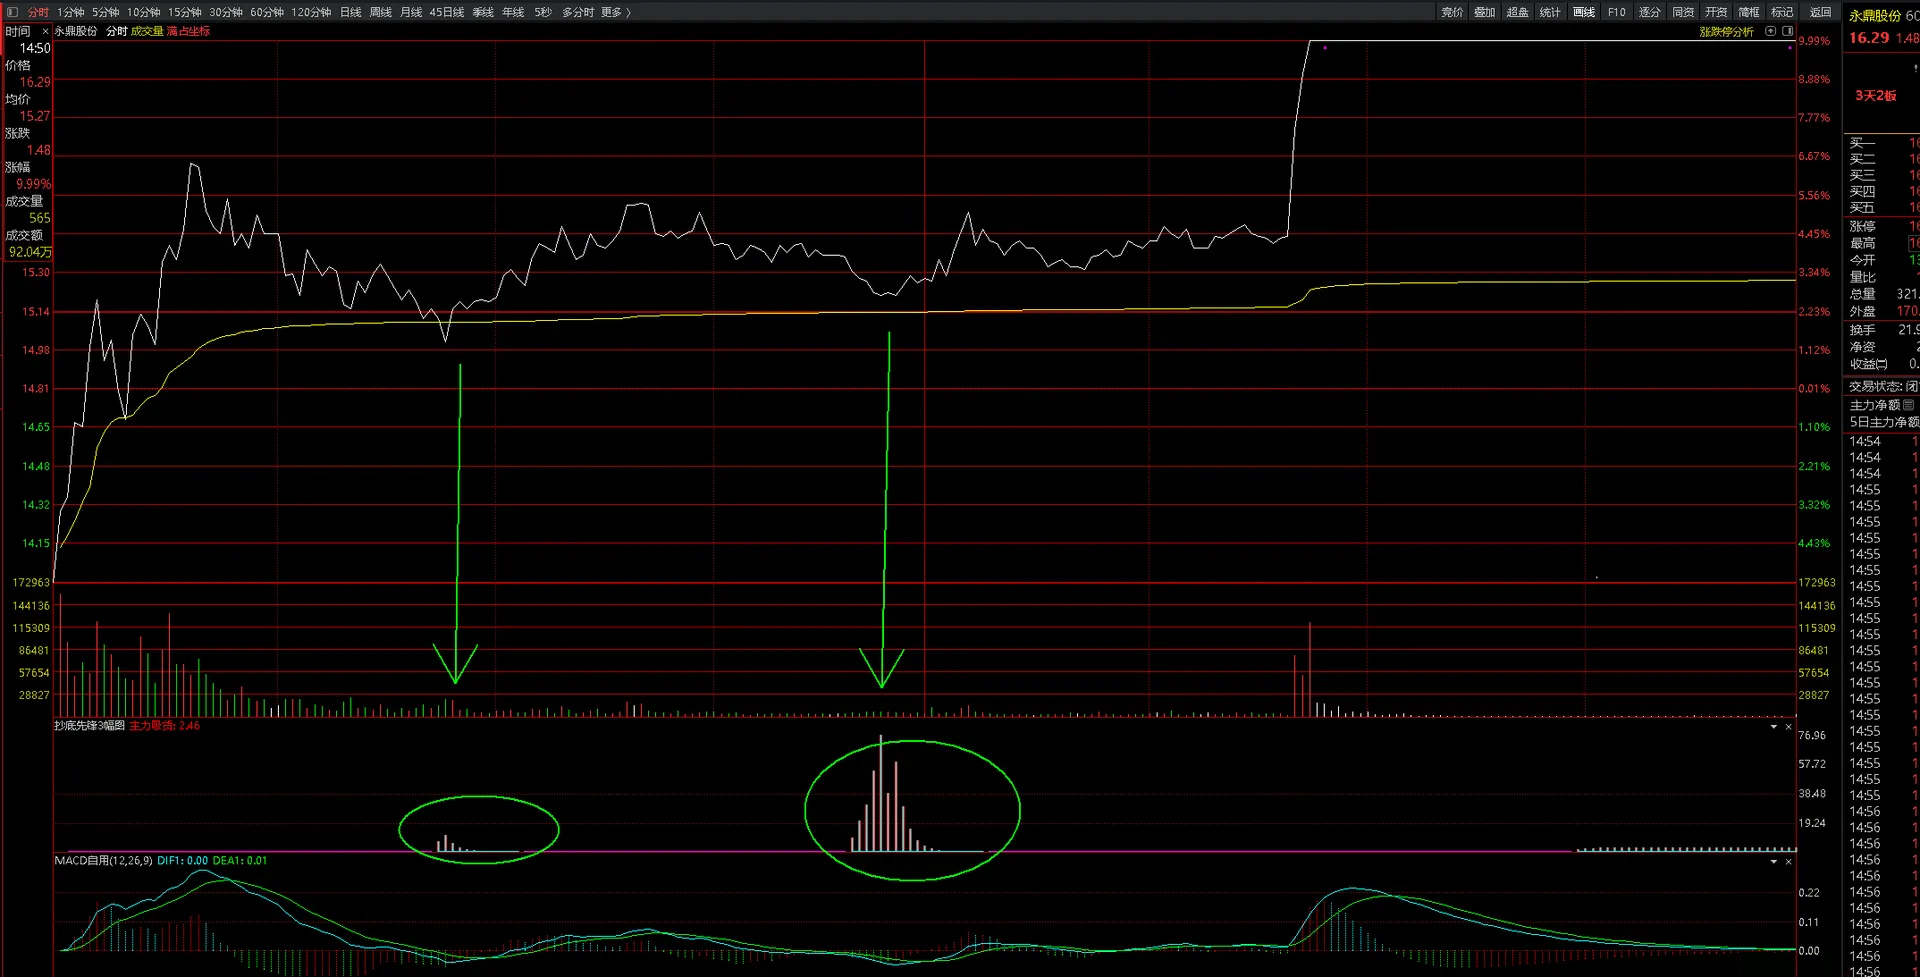Click the 买五 bid row
The height and width of the screenshot is (977, 1920).
tap(1883, 208)
